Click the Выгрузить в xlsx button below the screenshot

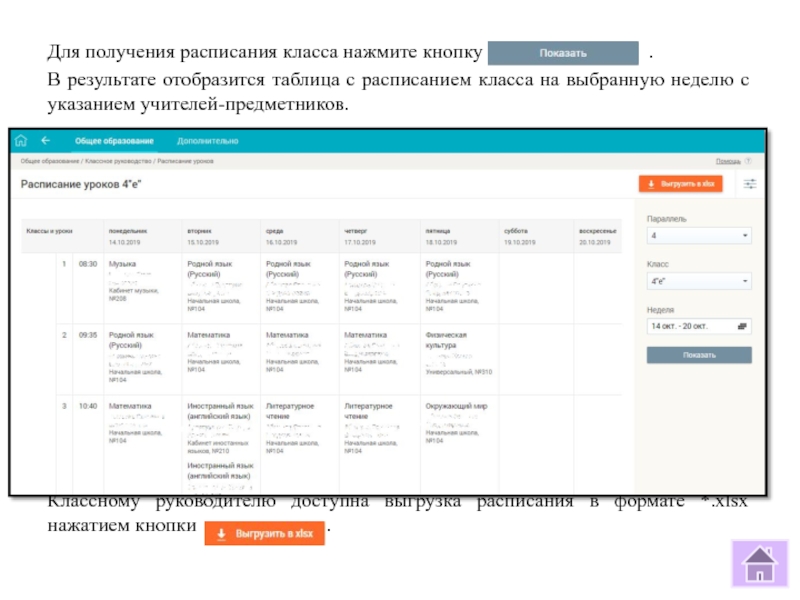click(264, 533)
